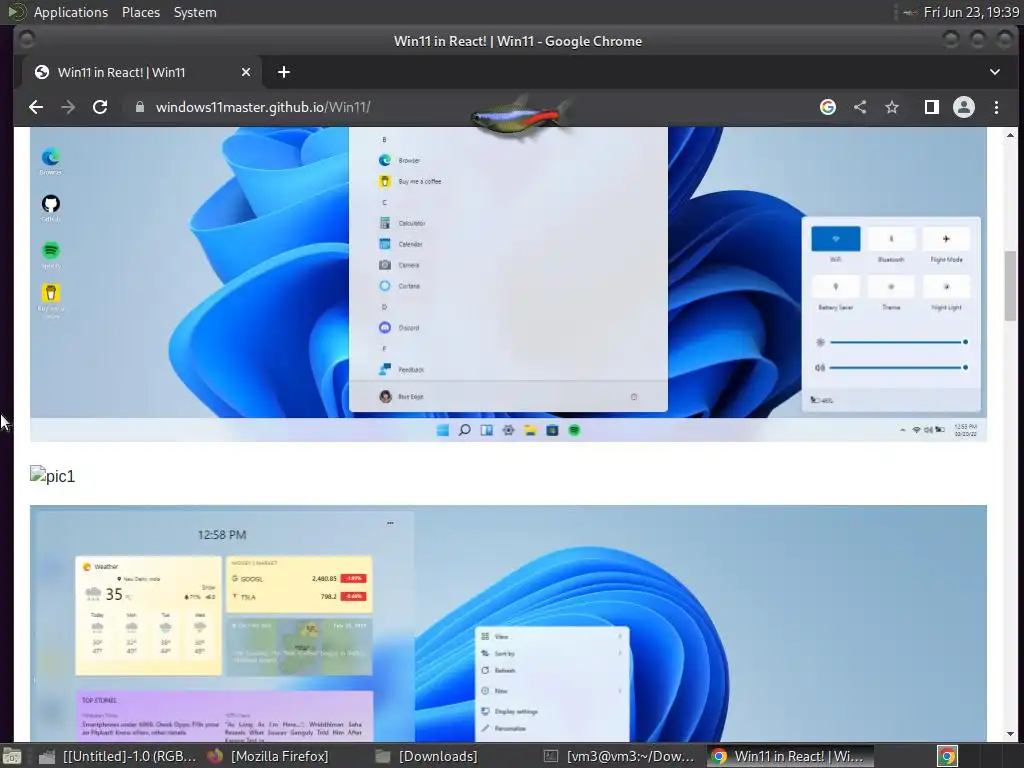Viewport: 1024px width, 768px height.
Task: Click the Buy me a coffee desktop icon
Action: coord(51,301)
